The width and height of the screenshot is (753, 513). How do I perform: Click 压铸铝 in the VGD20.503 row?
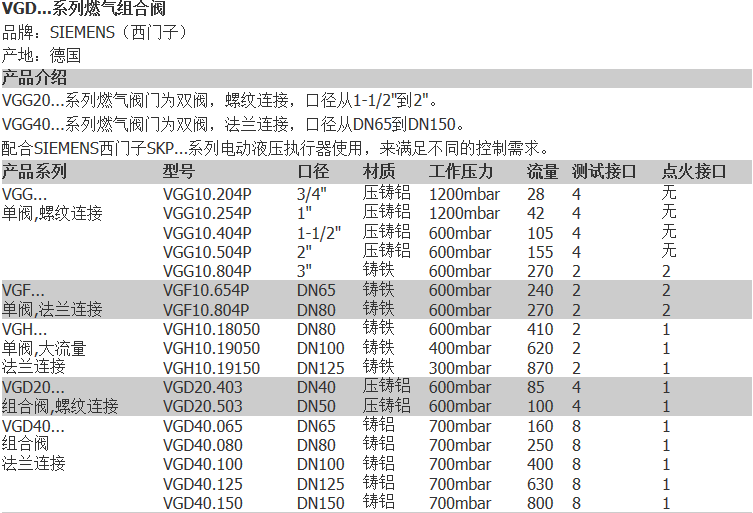point(387,406)
